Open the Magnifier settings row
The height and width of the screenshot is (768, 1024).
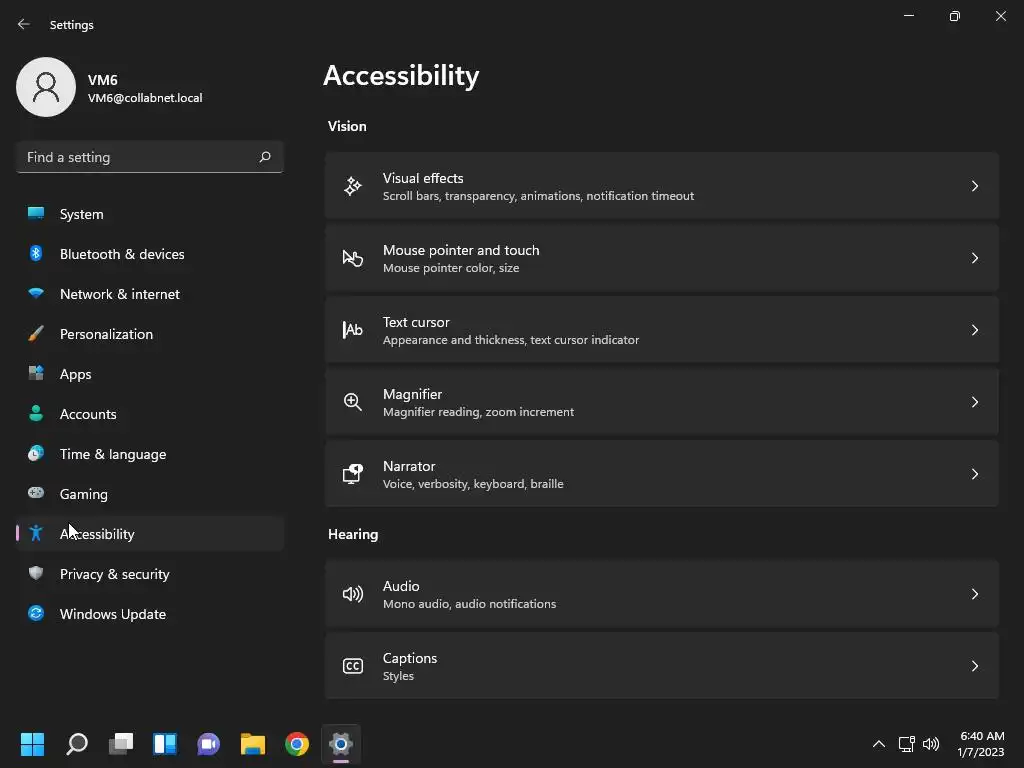tap(661, 402)
